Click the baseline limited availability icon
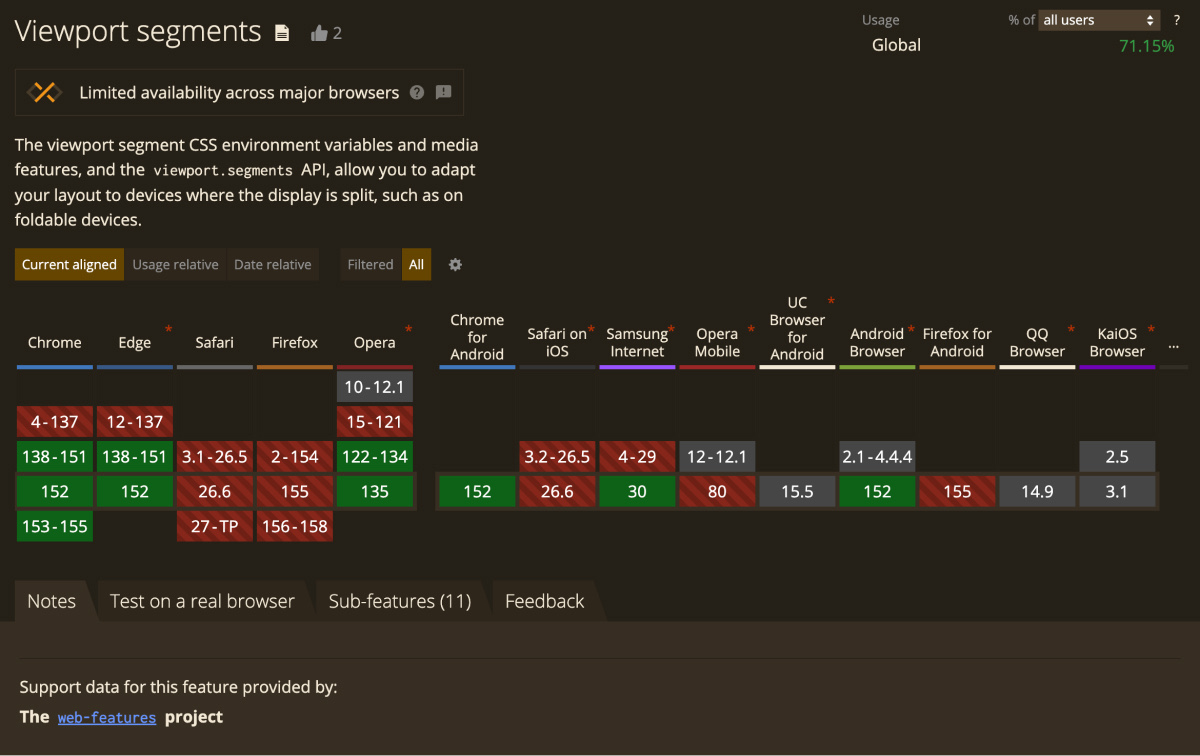This screenshot has width=1200, height=756. [x=44, y=93]
